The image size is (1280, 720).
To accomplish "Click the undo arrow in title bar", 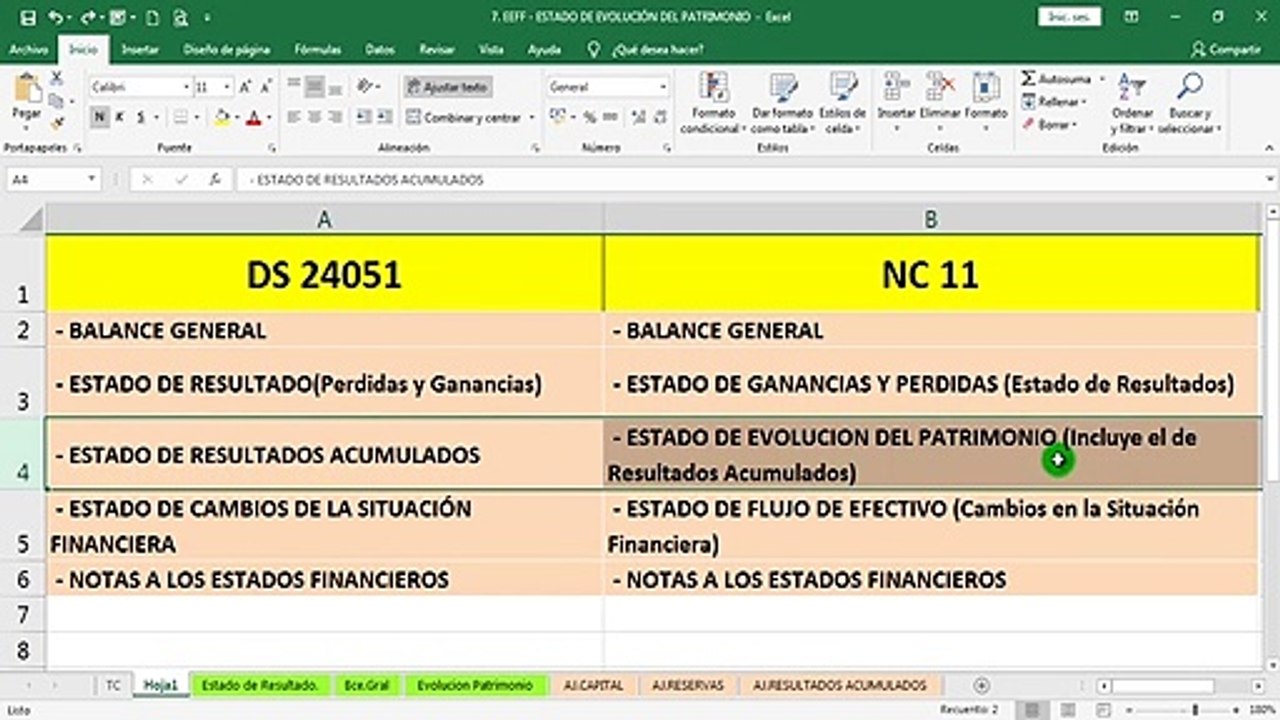I will click(x=54, y=17).
